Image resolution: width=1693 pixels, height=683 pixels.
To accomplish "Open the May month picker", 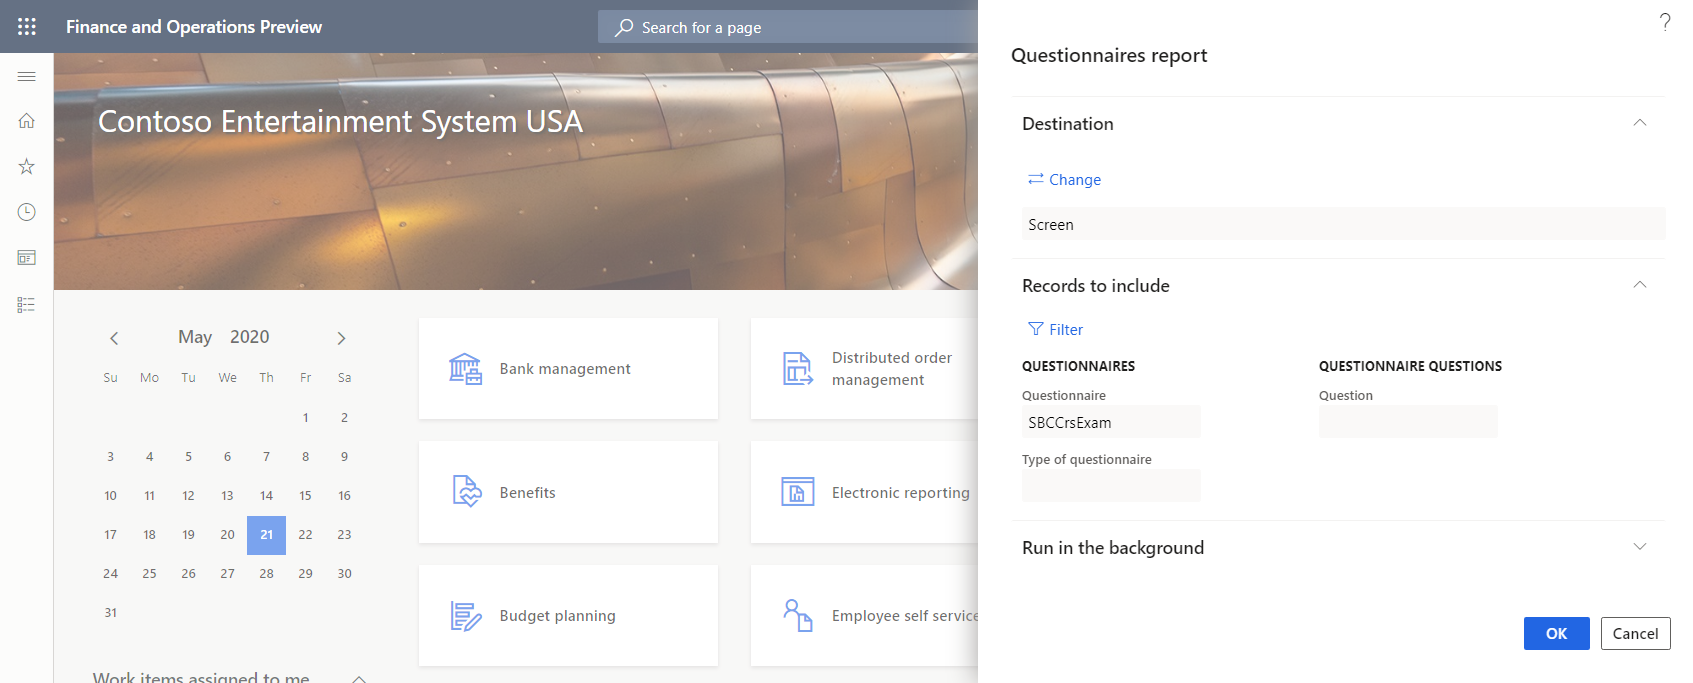I will (x=195, y=337).
